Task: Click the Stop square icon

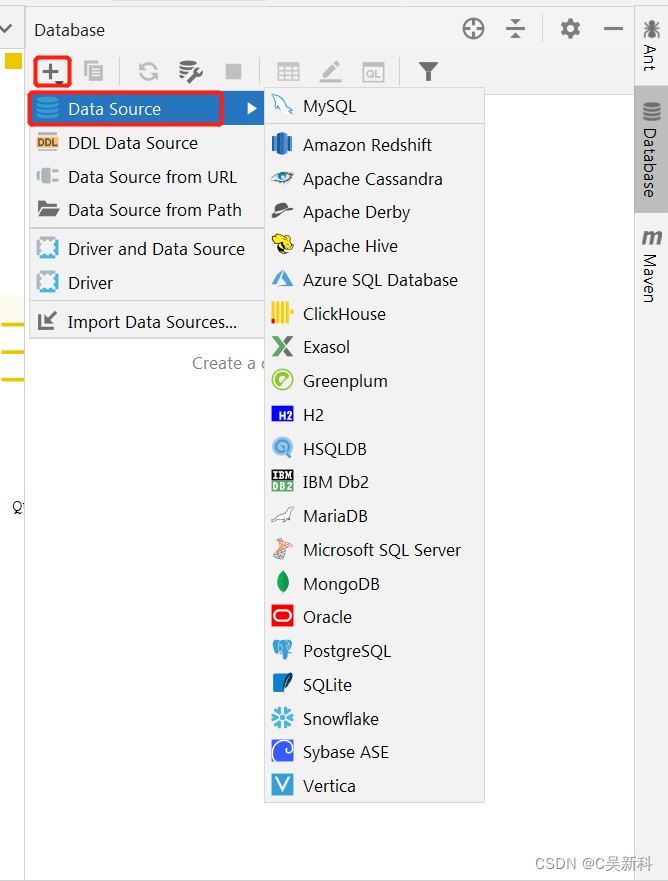Action: (233, 71)
